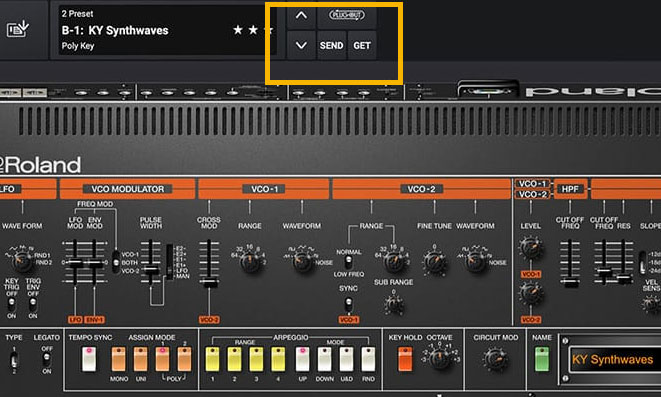661x397 pixels.
Task: Go to previous preset with up arrow
Action: tap(301, 16)
